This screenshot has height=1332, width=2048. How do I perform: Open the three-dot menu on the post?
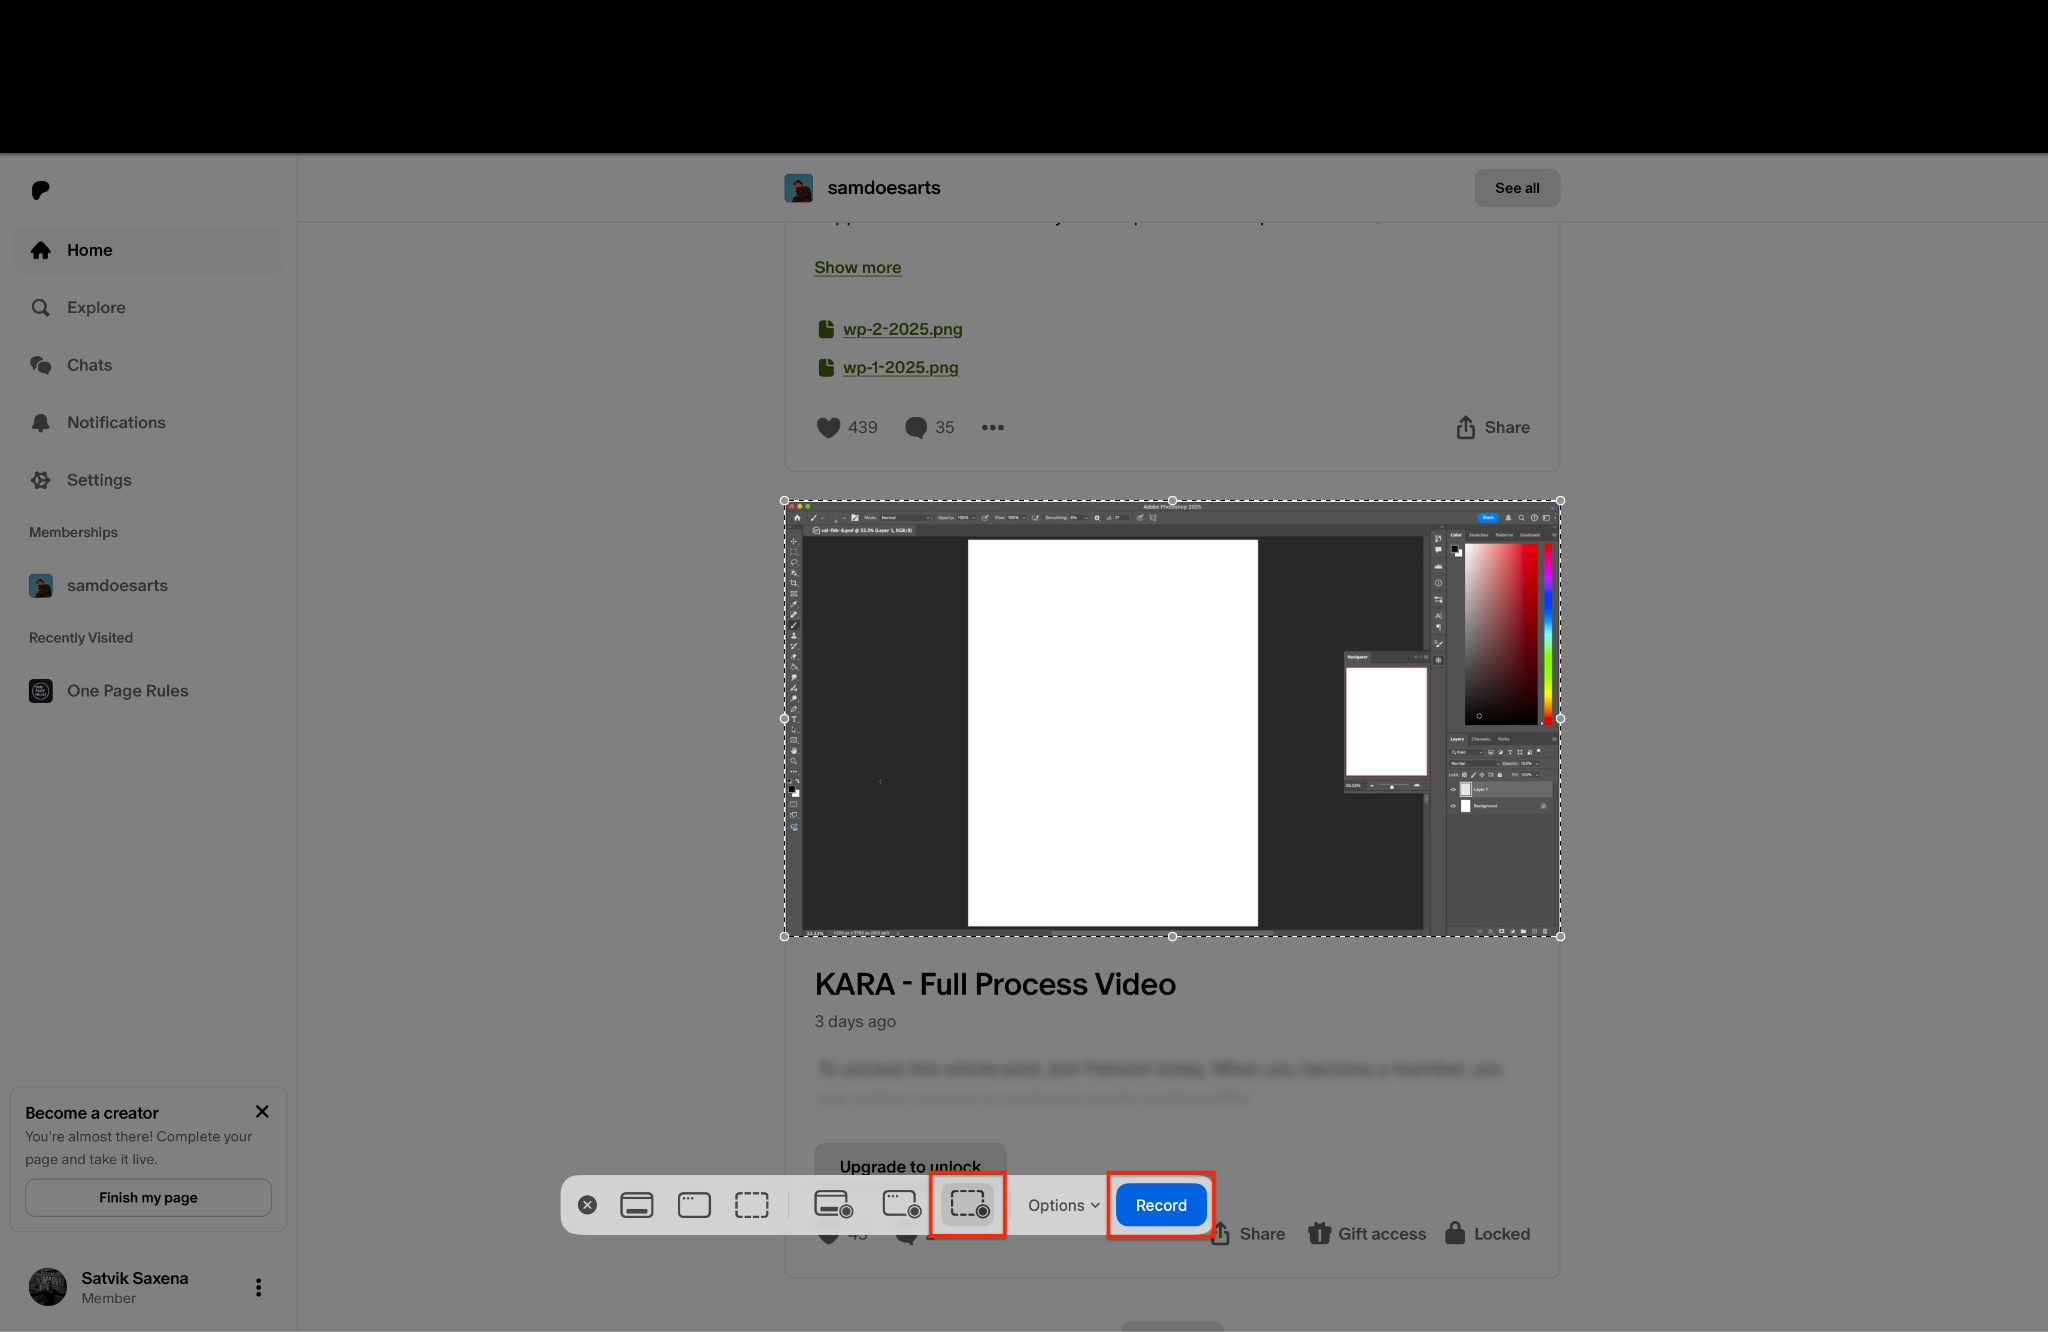coord(992,427)
